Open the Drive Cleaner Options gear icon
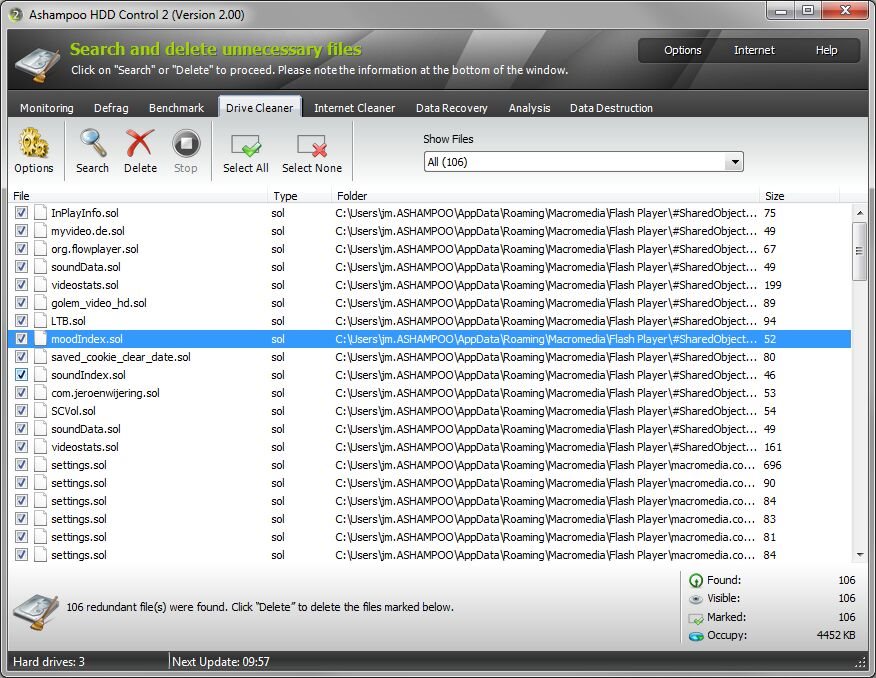Image resolution: width=876 pixels, height=678 pixels. pos(34,143)
